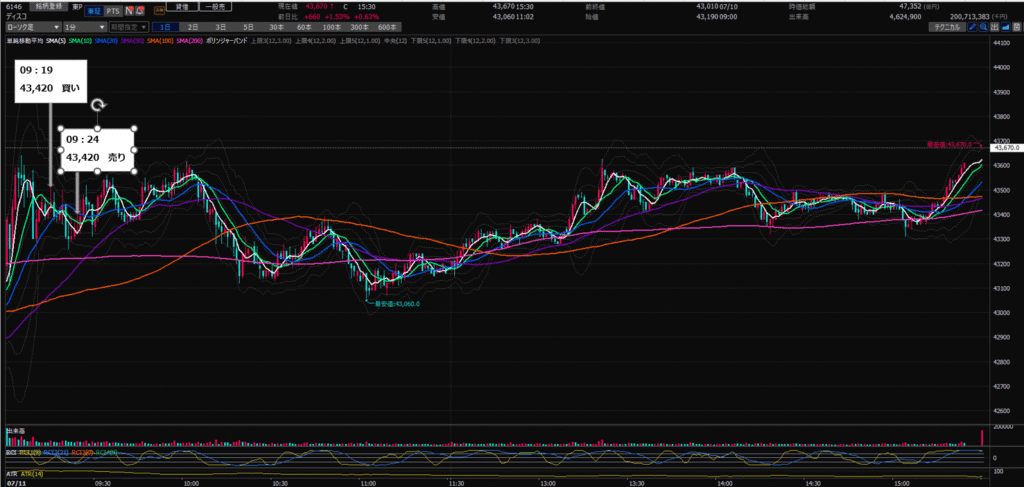
Task: Click the 出 output icon button
Action: pos(995,27)
